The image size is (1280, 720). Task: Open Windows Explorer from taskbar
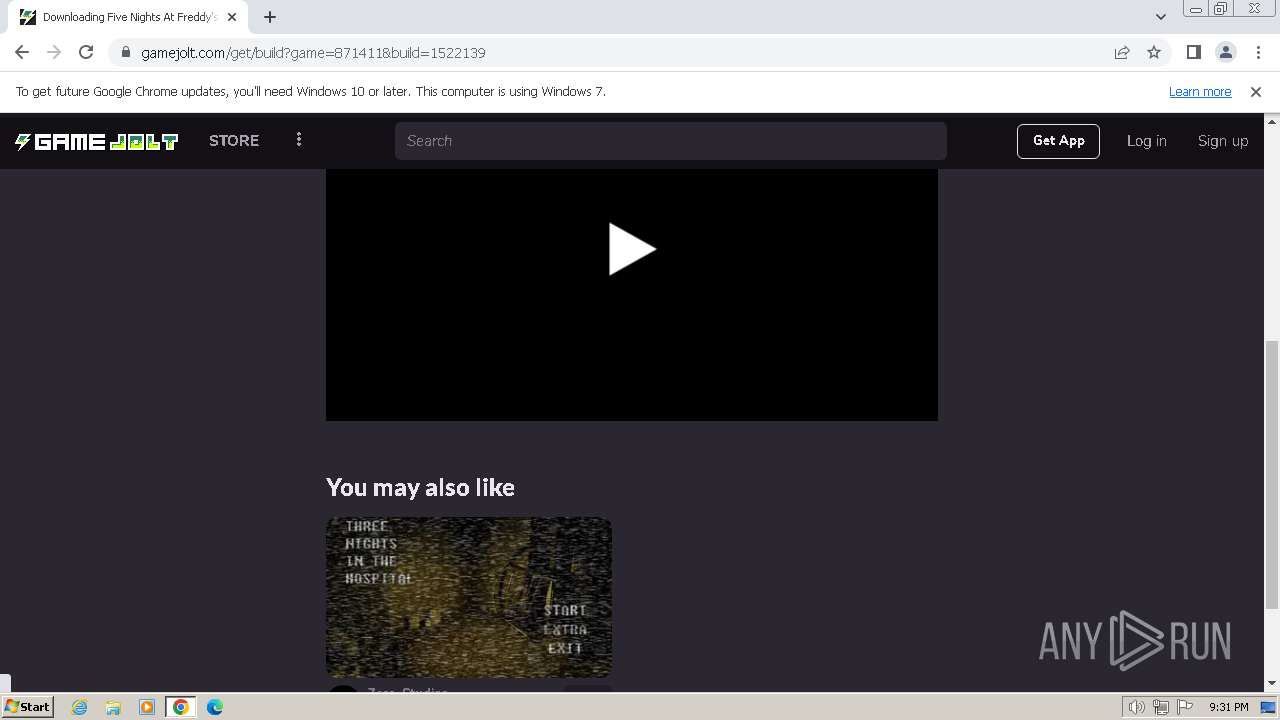click(x=113, y=707)
